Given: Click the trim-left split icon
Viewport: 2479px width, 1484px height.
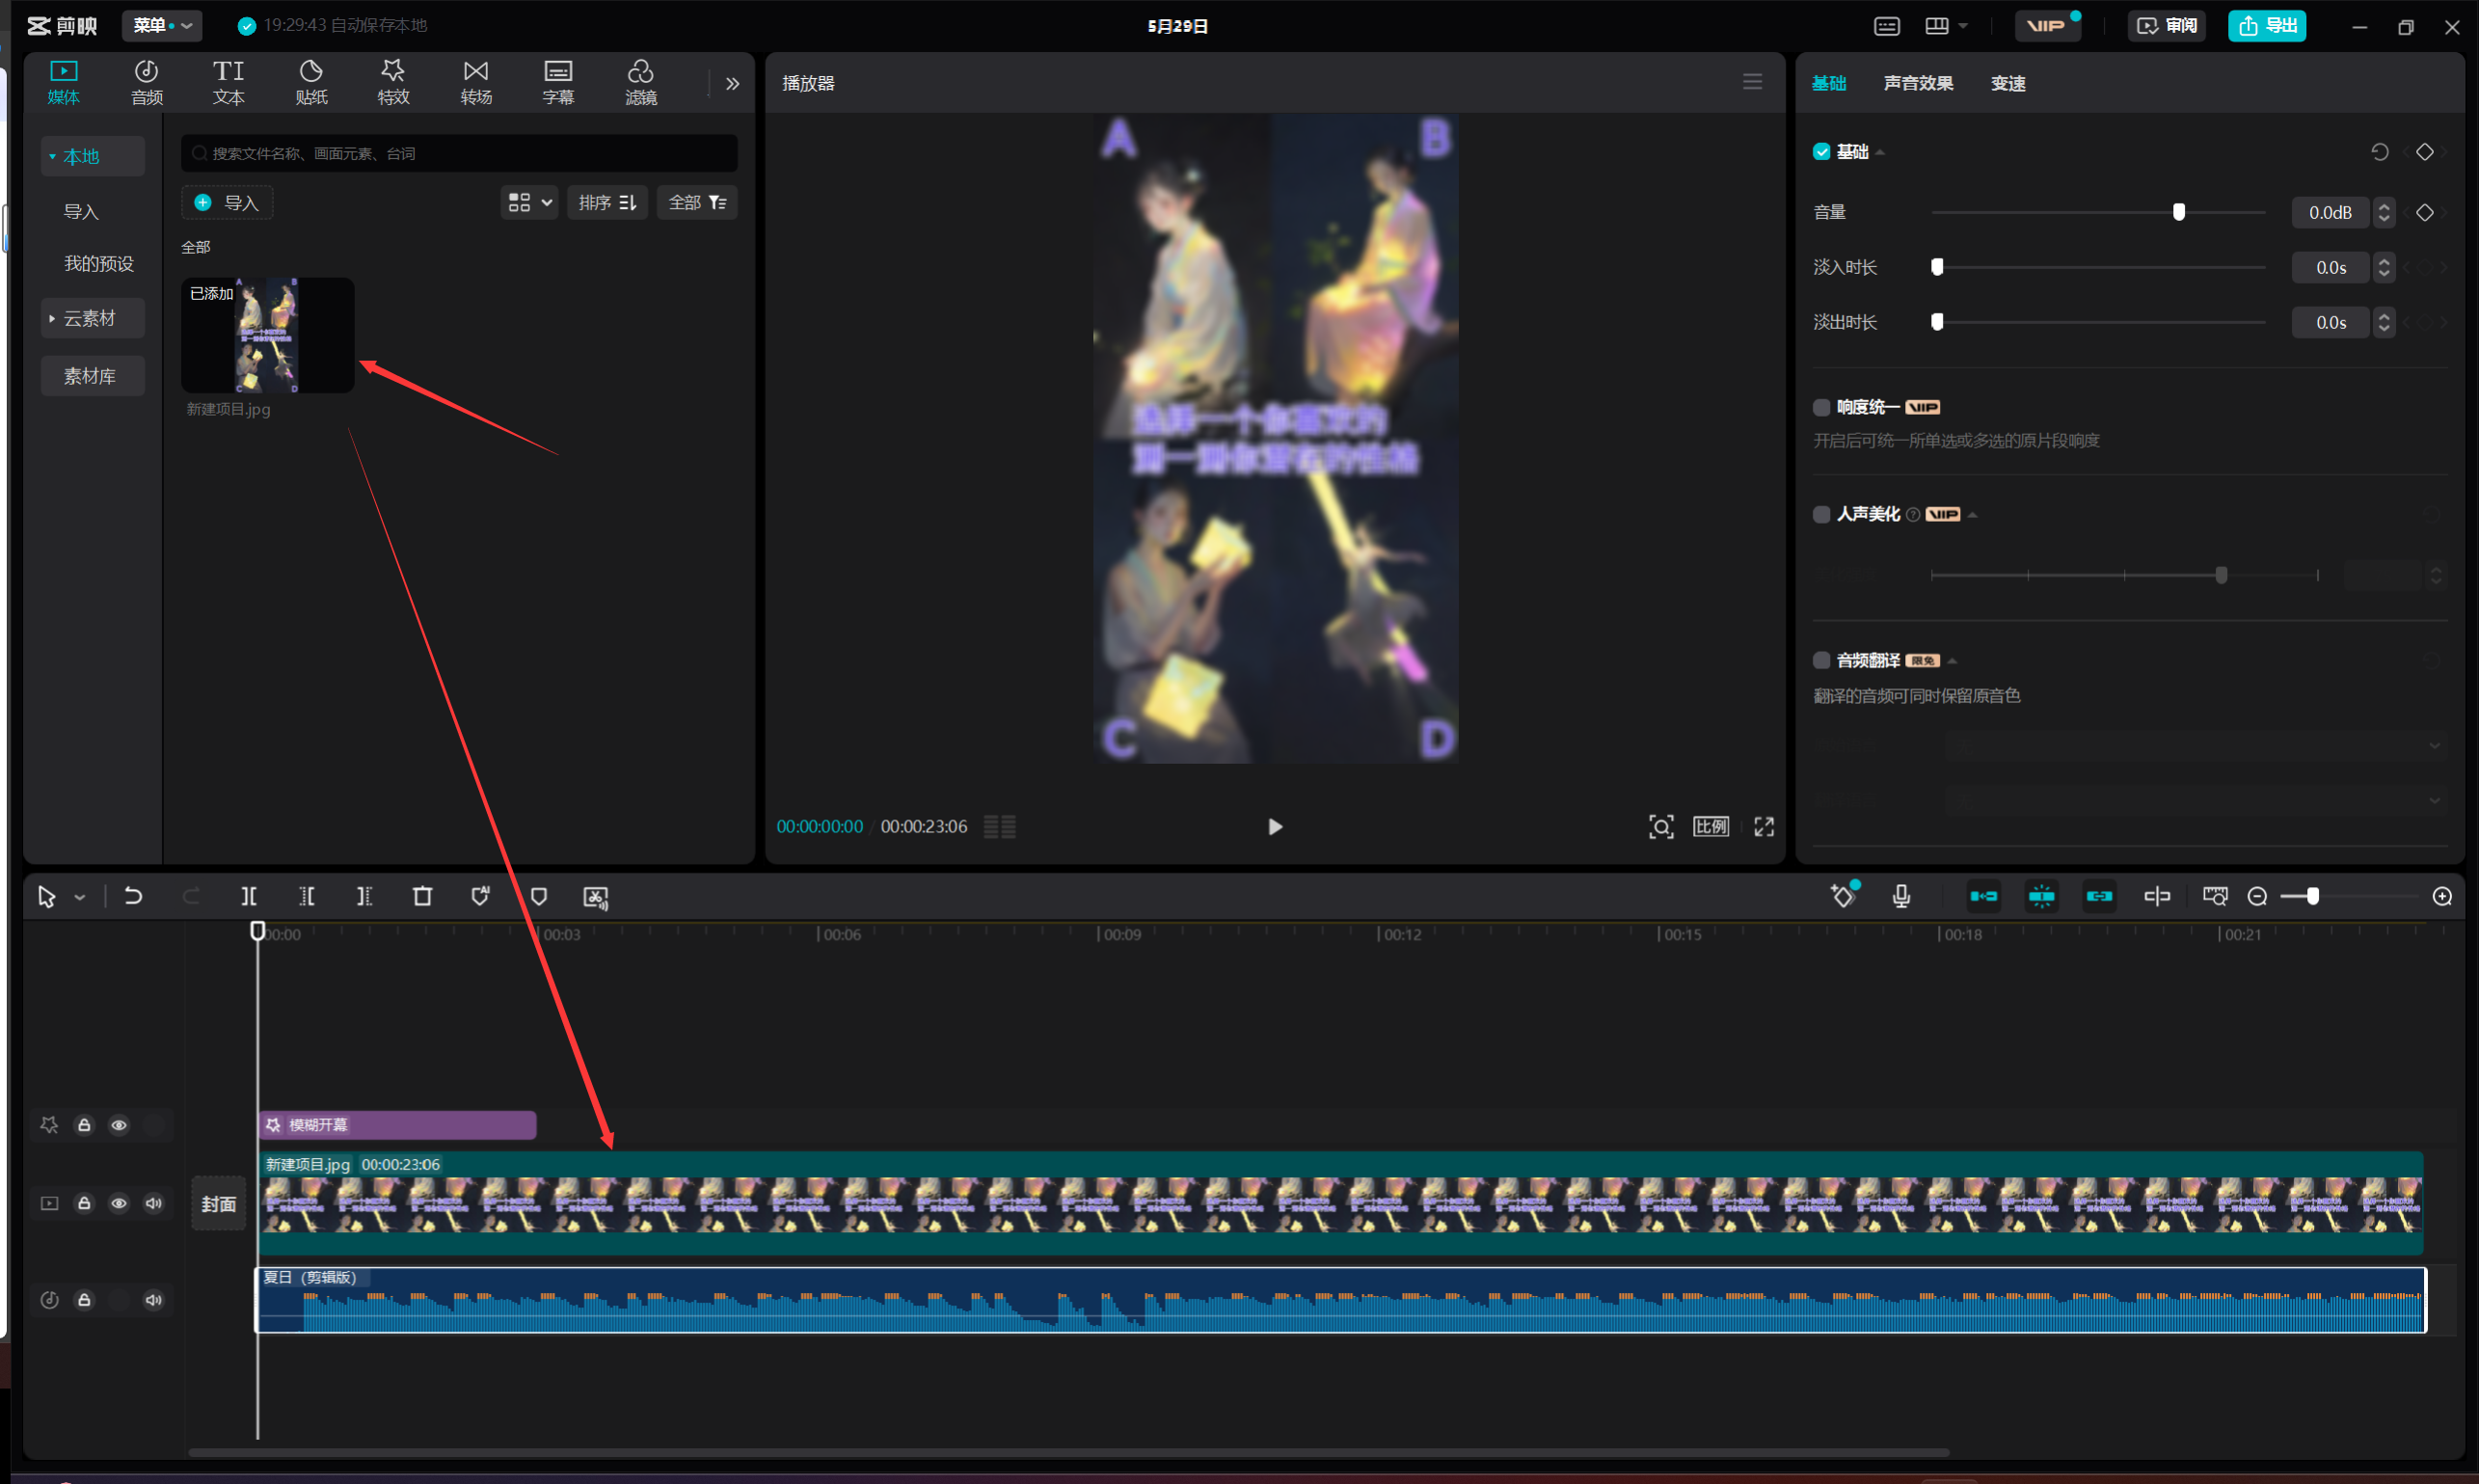Looking at the screenshot, I should 307,896.
